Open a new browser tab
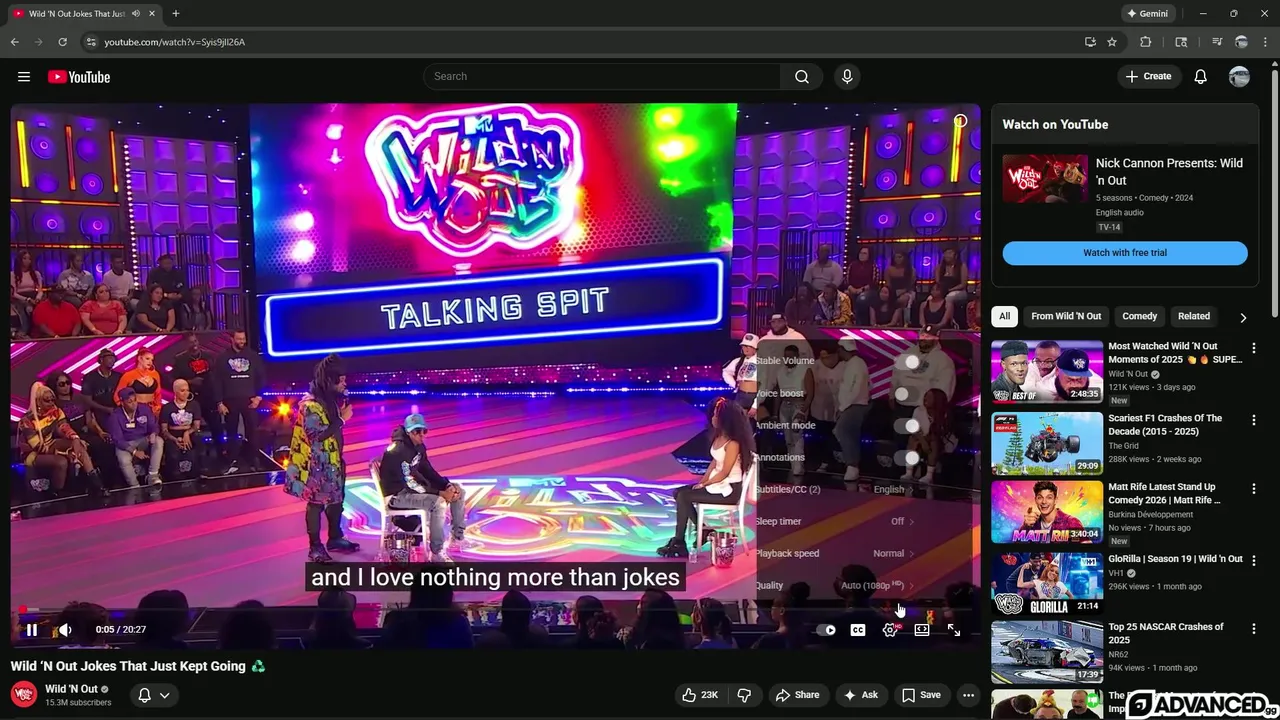This screenshot has width=1280, height=720. click(176, 14)
